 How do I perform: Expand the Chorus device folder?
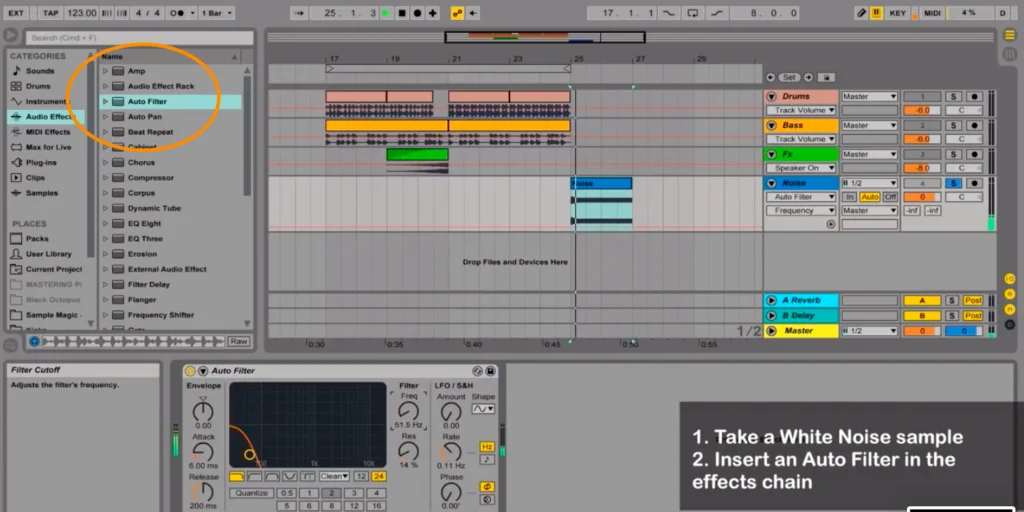[x=104, y=163]
